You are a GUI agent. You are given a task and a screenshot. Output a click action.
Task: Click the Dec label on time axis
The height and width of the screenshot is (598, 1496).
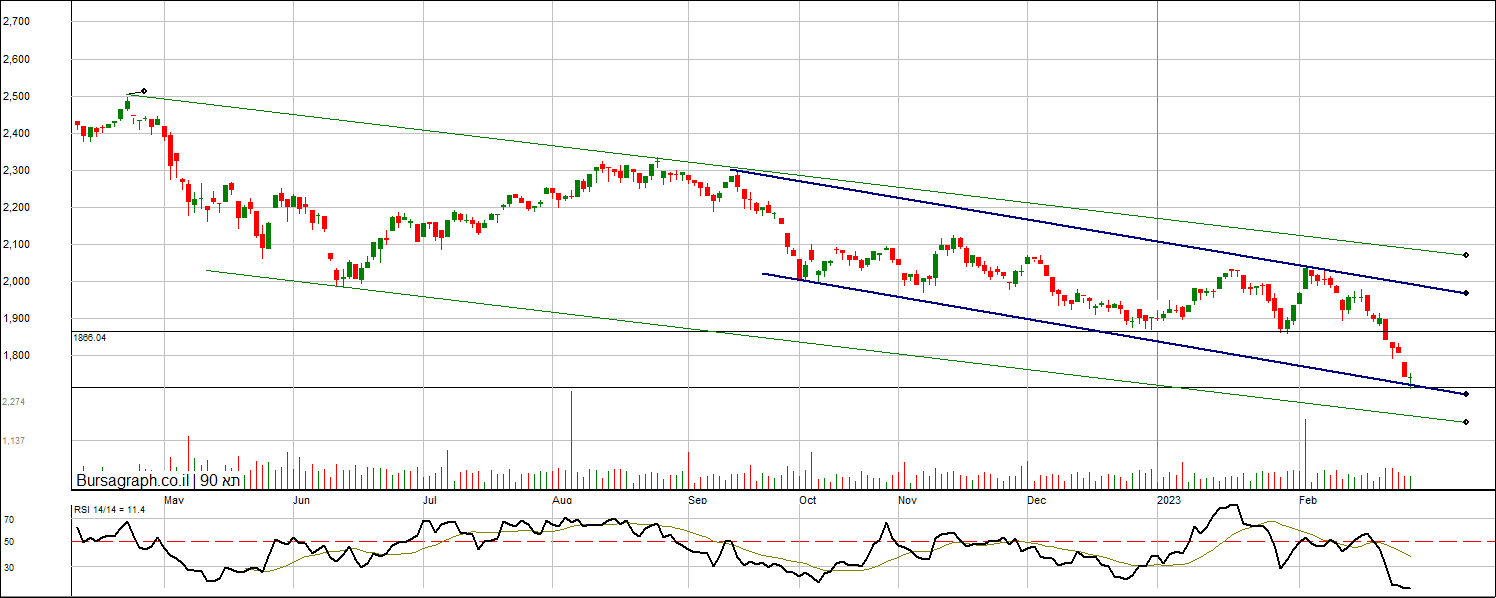click(1036, 499)
